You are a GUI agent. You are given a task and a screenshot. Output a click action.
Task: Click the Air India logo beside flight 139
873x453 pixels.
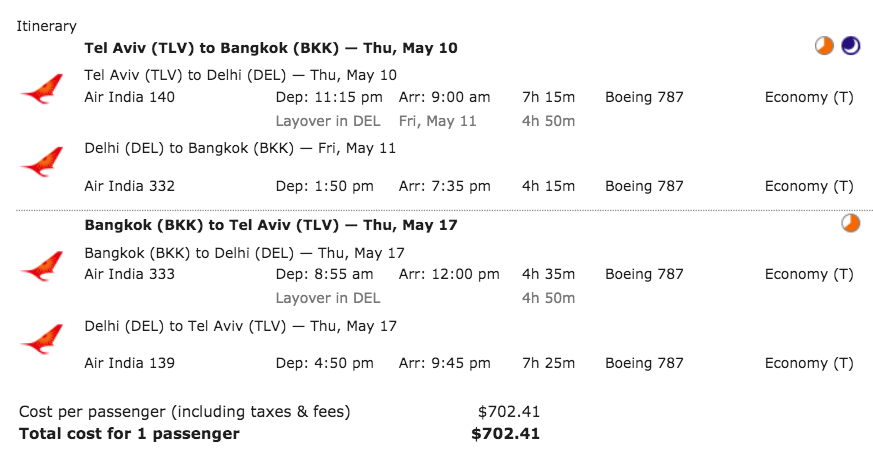42,339
